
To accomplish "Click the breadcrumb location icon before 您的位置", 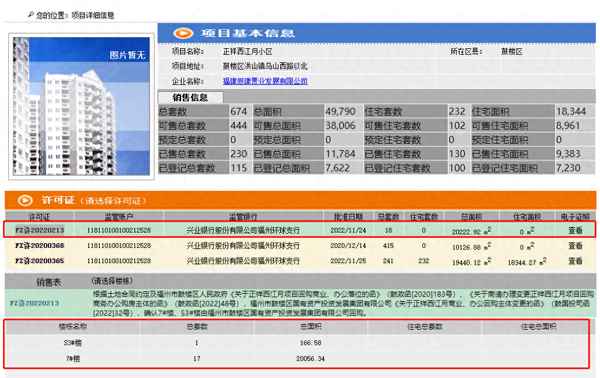I will point(31,15).
